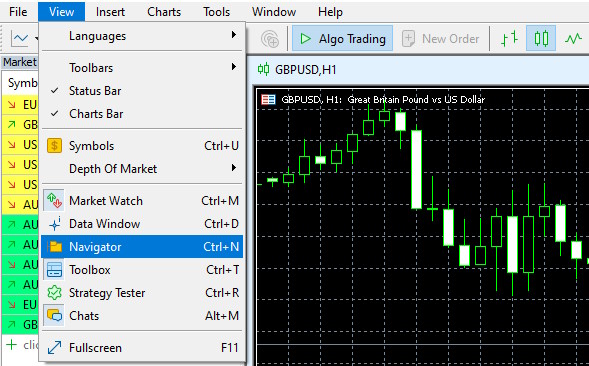Toggle the Algo Trading button

coord(342,38)
